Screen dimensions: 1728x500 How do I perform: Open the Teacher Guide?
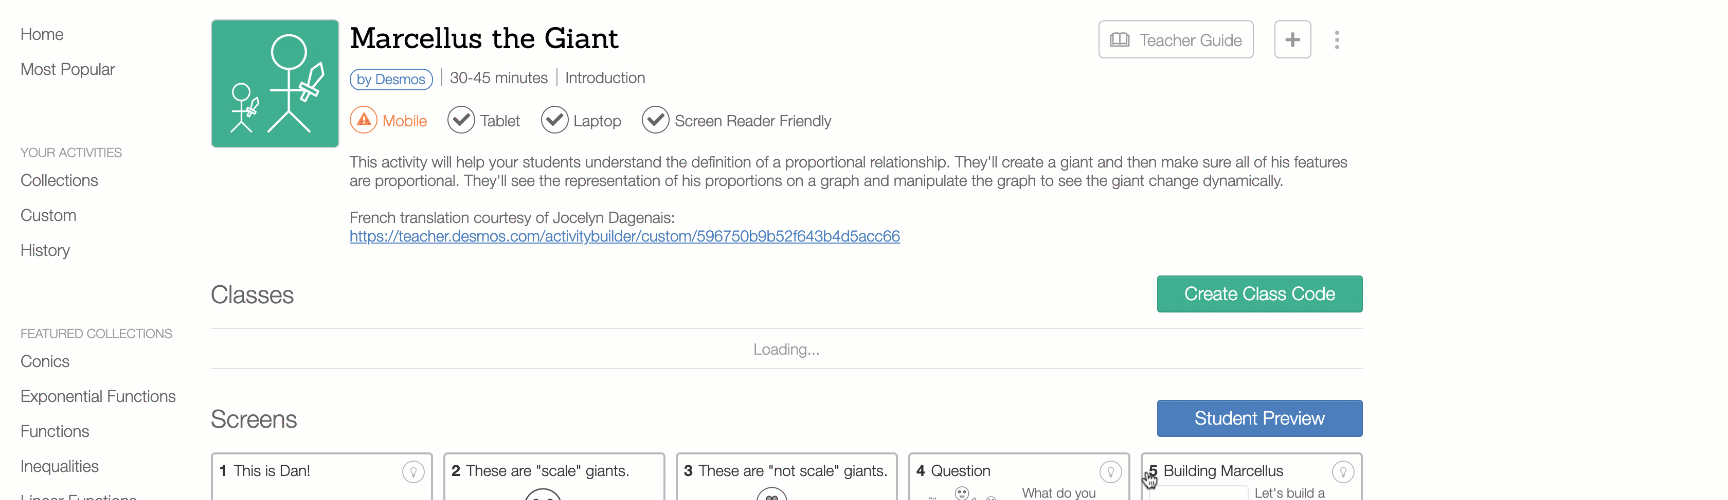point(1176,40)
